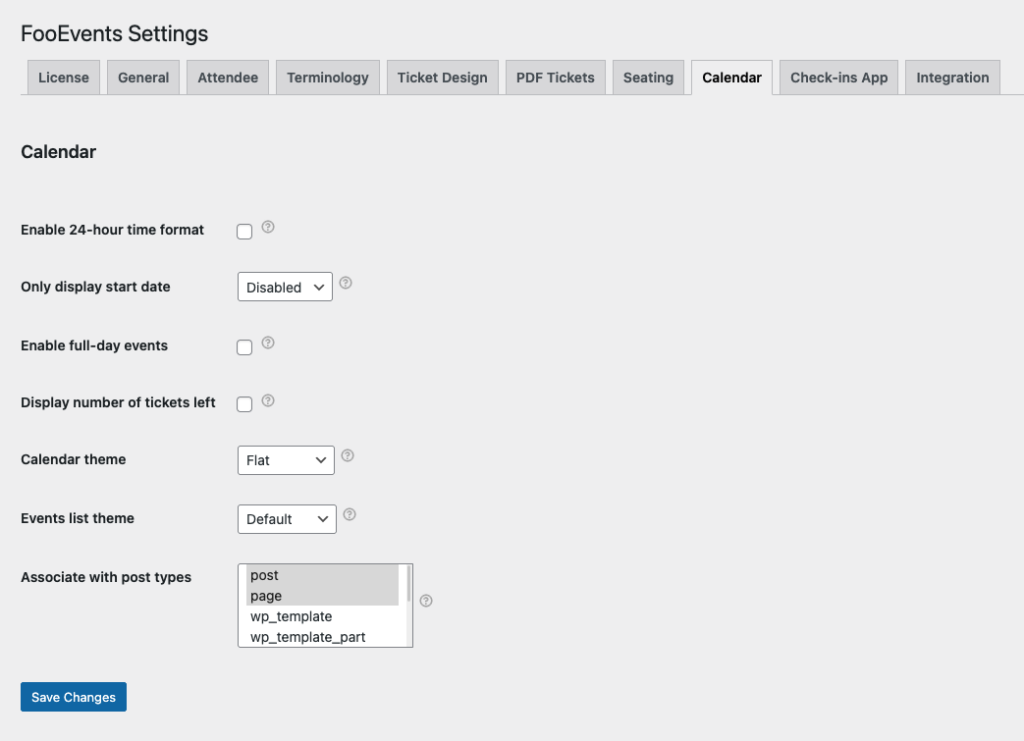Tick Display number of tickets left
Viewport: 1024px width, 741px height.
[x=243, y=404]
